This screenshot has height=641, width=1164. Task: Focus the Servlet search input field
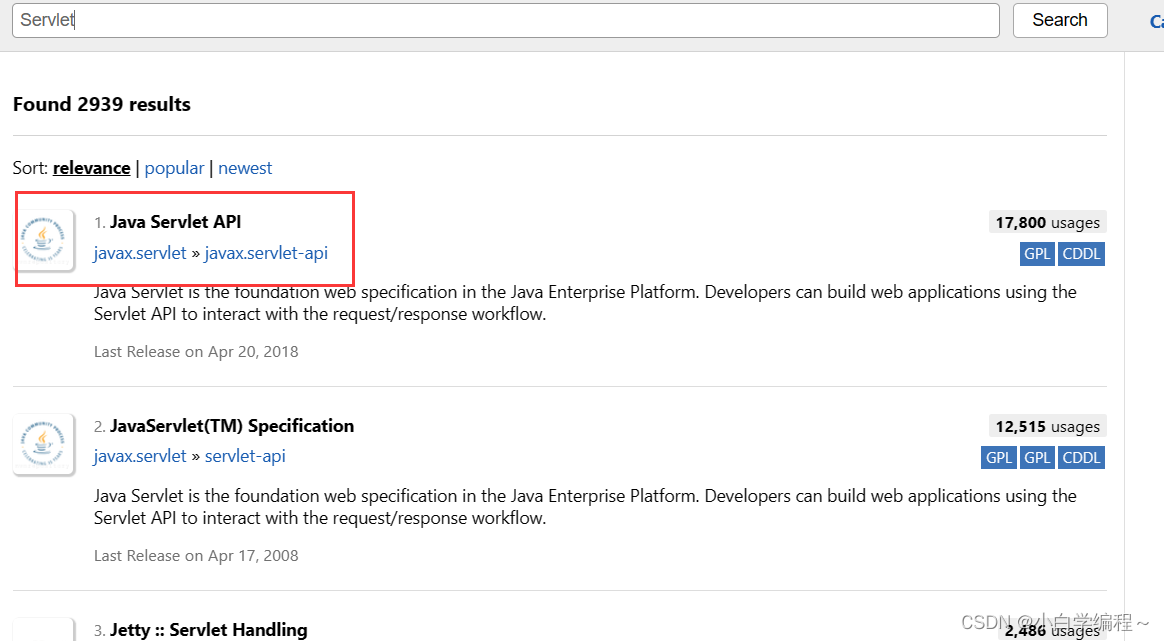coord(506,20)
